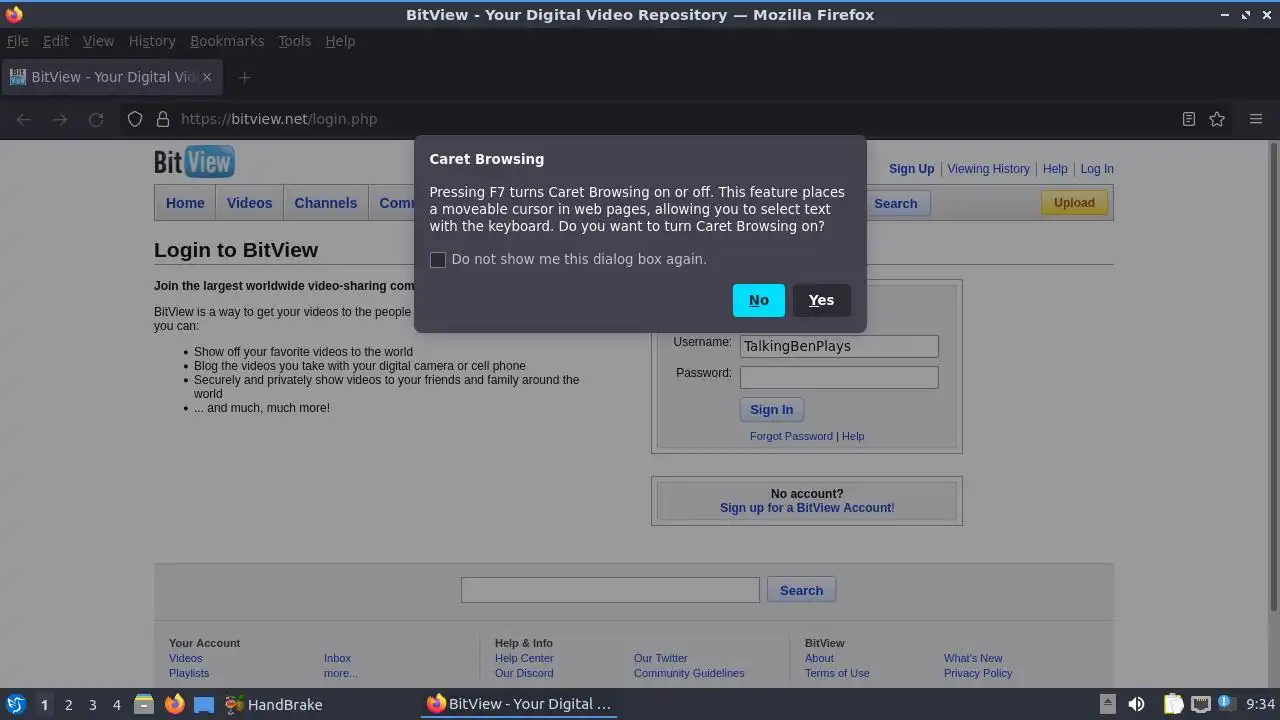Switch to workspace 3 in taskbar
The height and width of the screenshot is (720, 1280).
click(x=92, y=705)
